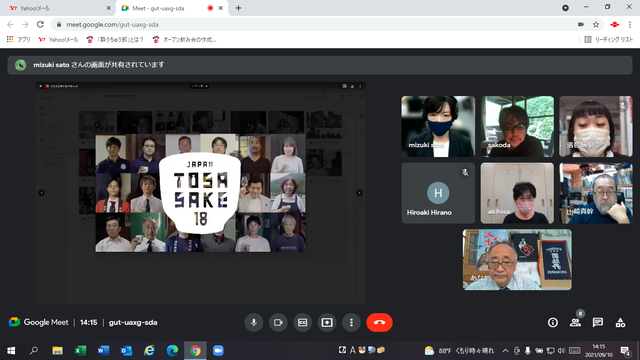Click the mizuki sato screen sharing banner
Viewport: 640px width, 360px height.
point(320,65)
